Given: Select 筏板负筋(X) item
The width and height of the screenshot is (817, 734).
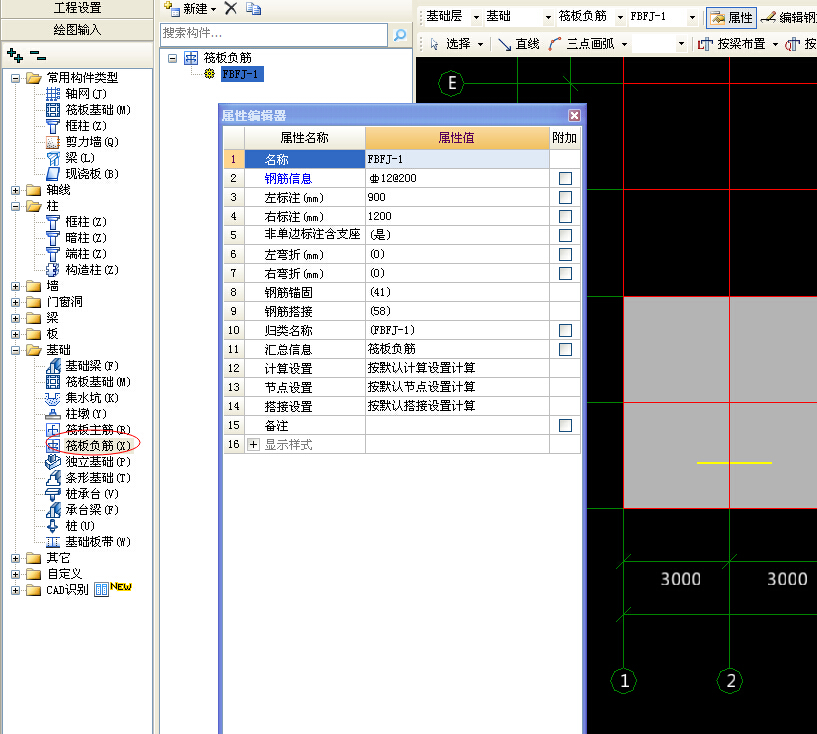Looking at the screenshot, I should click(x=88, y=445).
